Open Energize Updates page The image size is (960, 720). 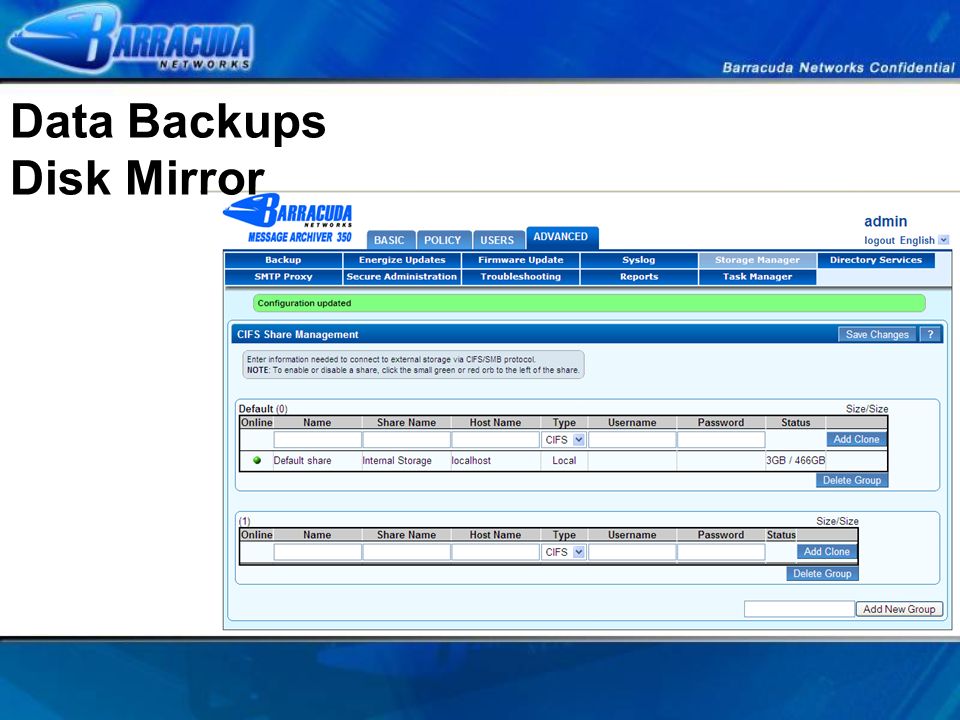pyautogui.click(x=402, y=260)
